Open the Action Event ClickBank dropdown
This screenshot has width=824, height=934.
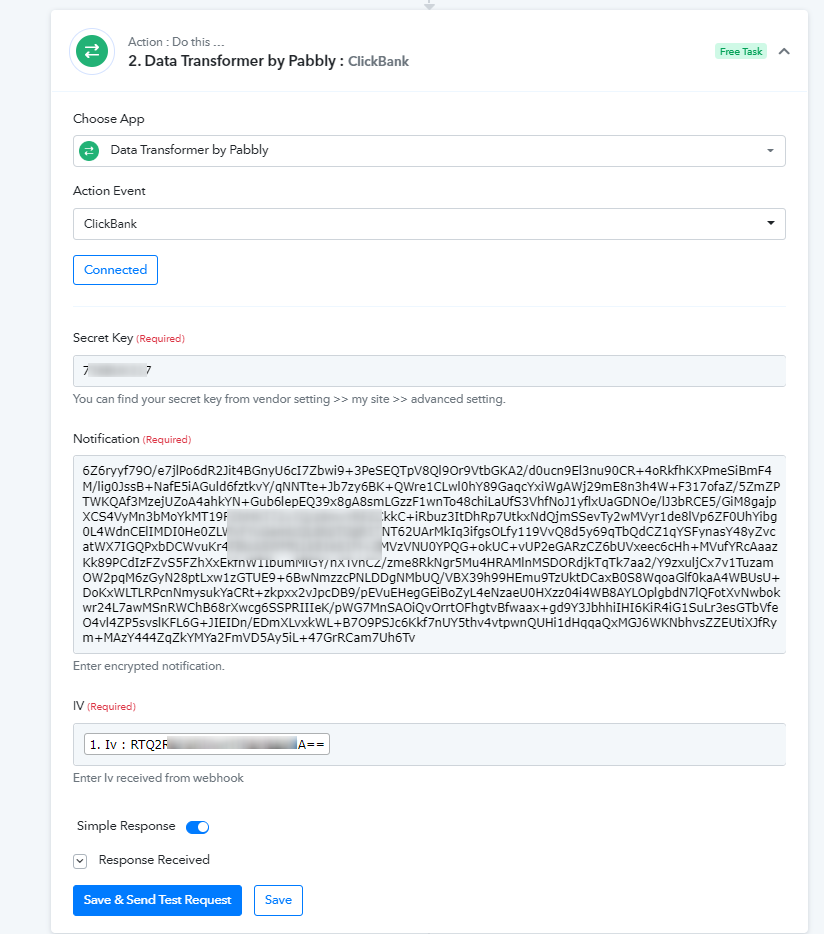[x=429, y=224]
